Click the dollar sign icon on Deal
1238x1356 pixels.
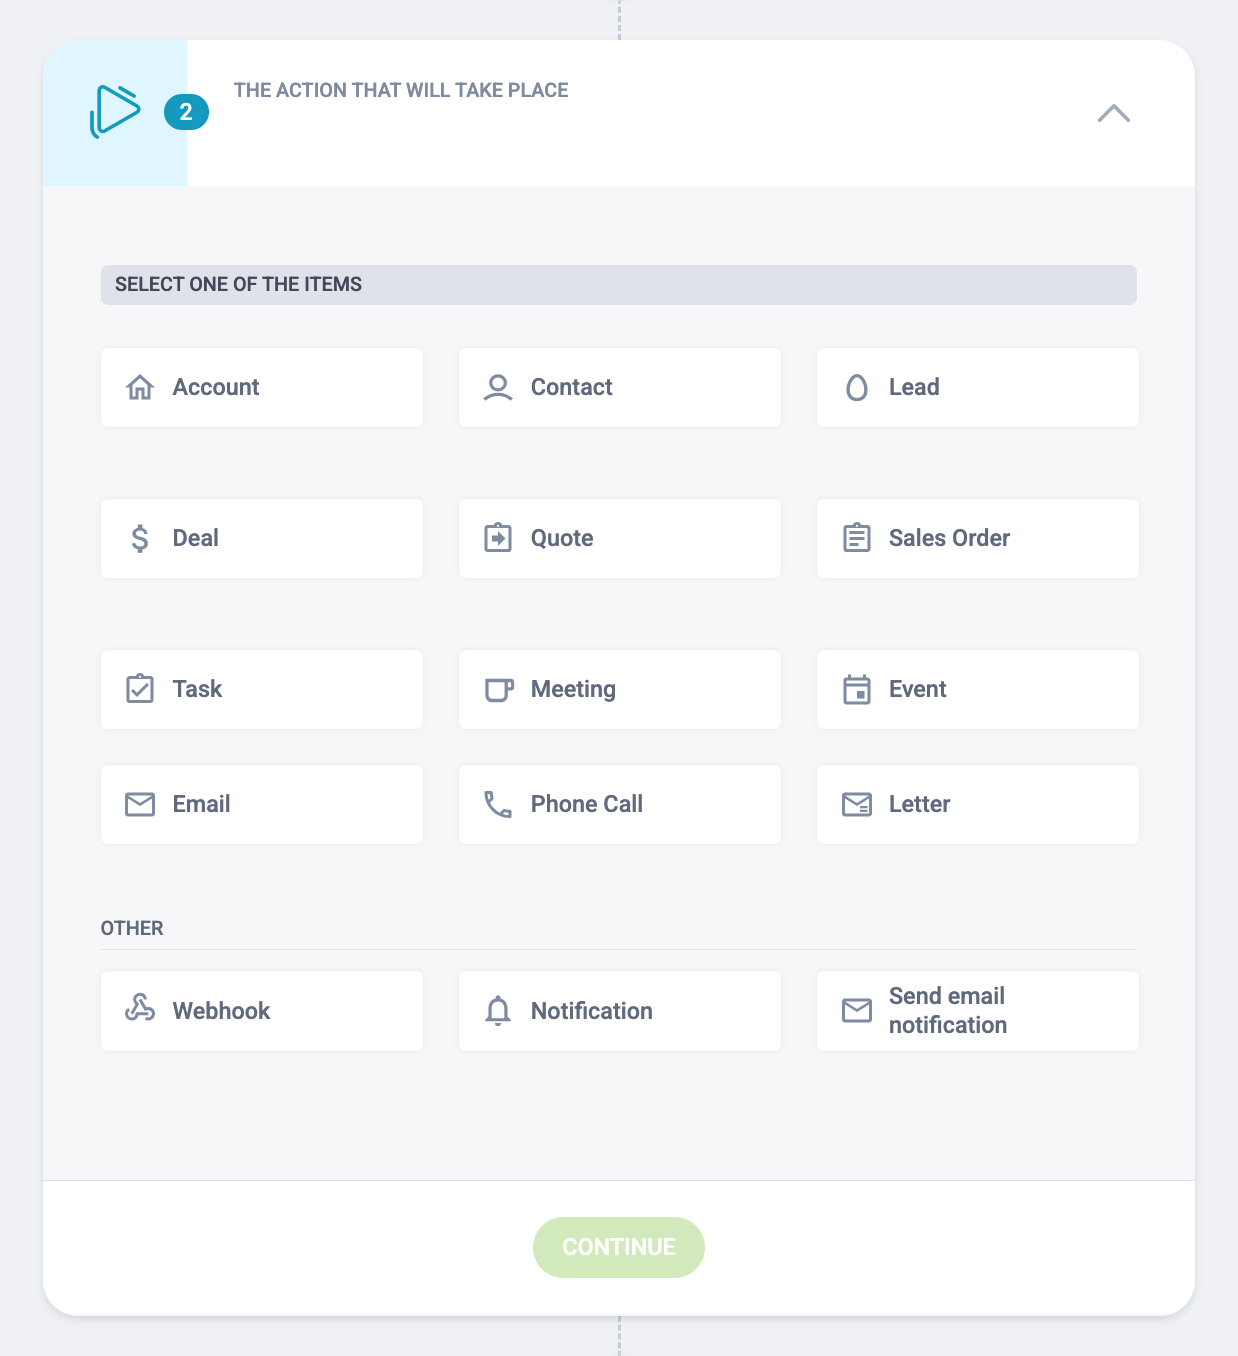140,538
